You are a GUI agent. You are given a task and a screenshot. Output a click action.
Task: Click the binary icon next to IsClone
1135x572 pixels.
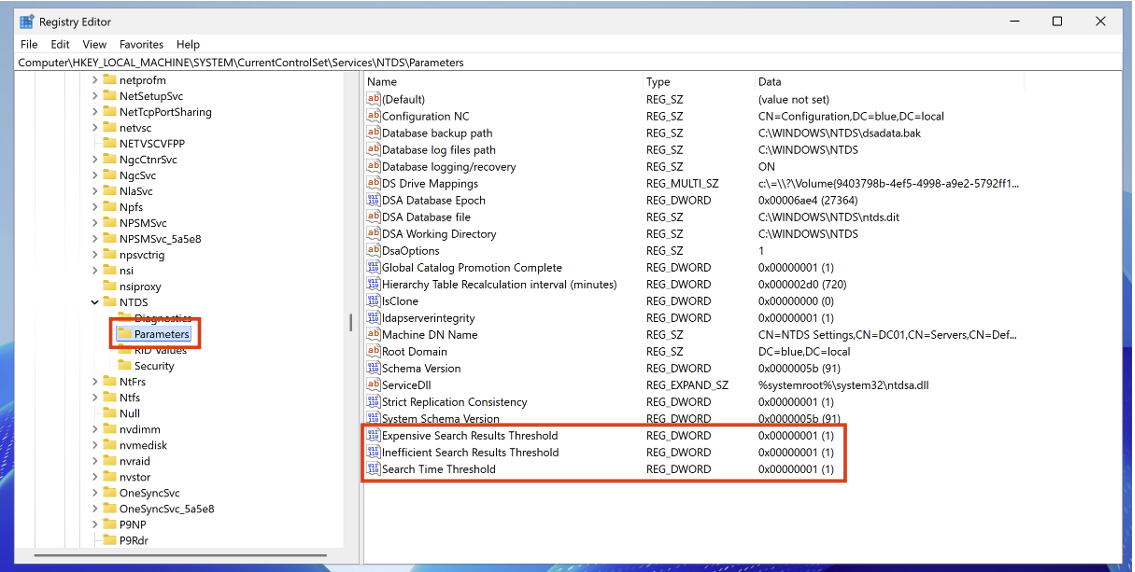click(374, 301)
